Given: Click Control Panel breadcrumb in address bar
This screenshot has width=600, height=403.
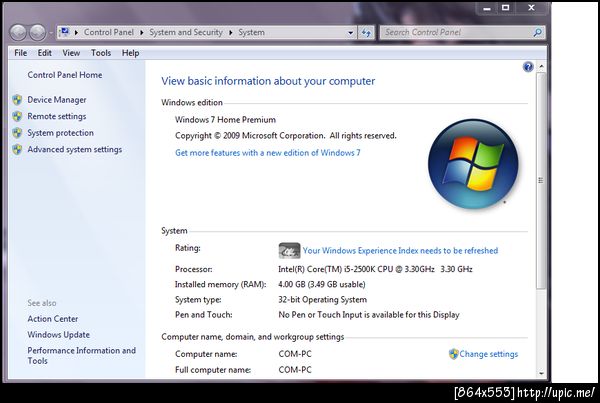Looking at the screenshot, I should (x=109, y=33).
